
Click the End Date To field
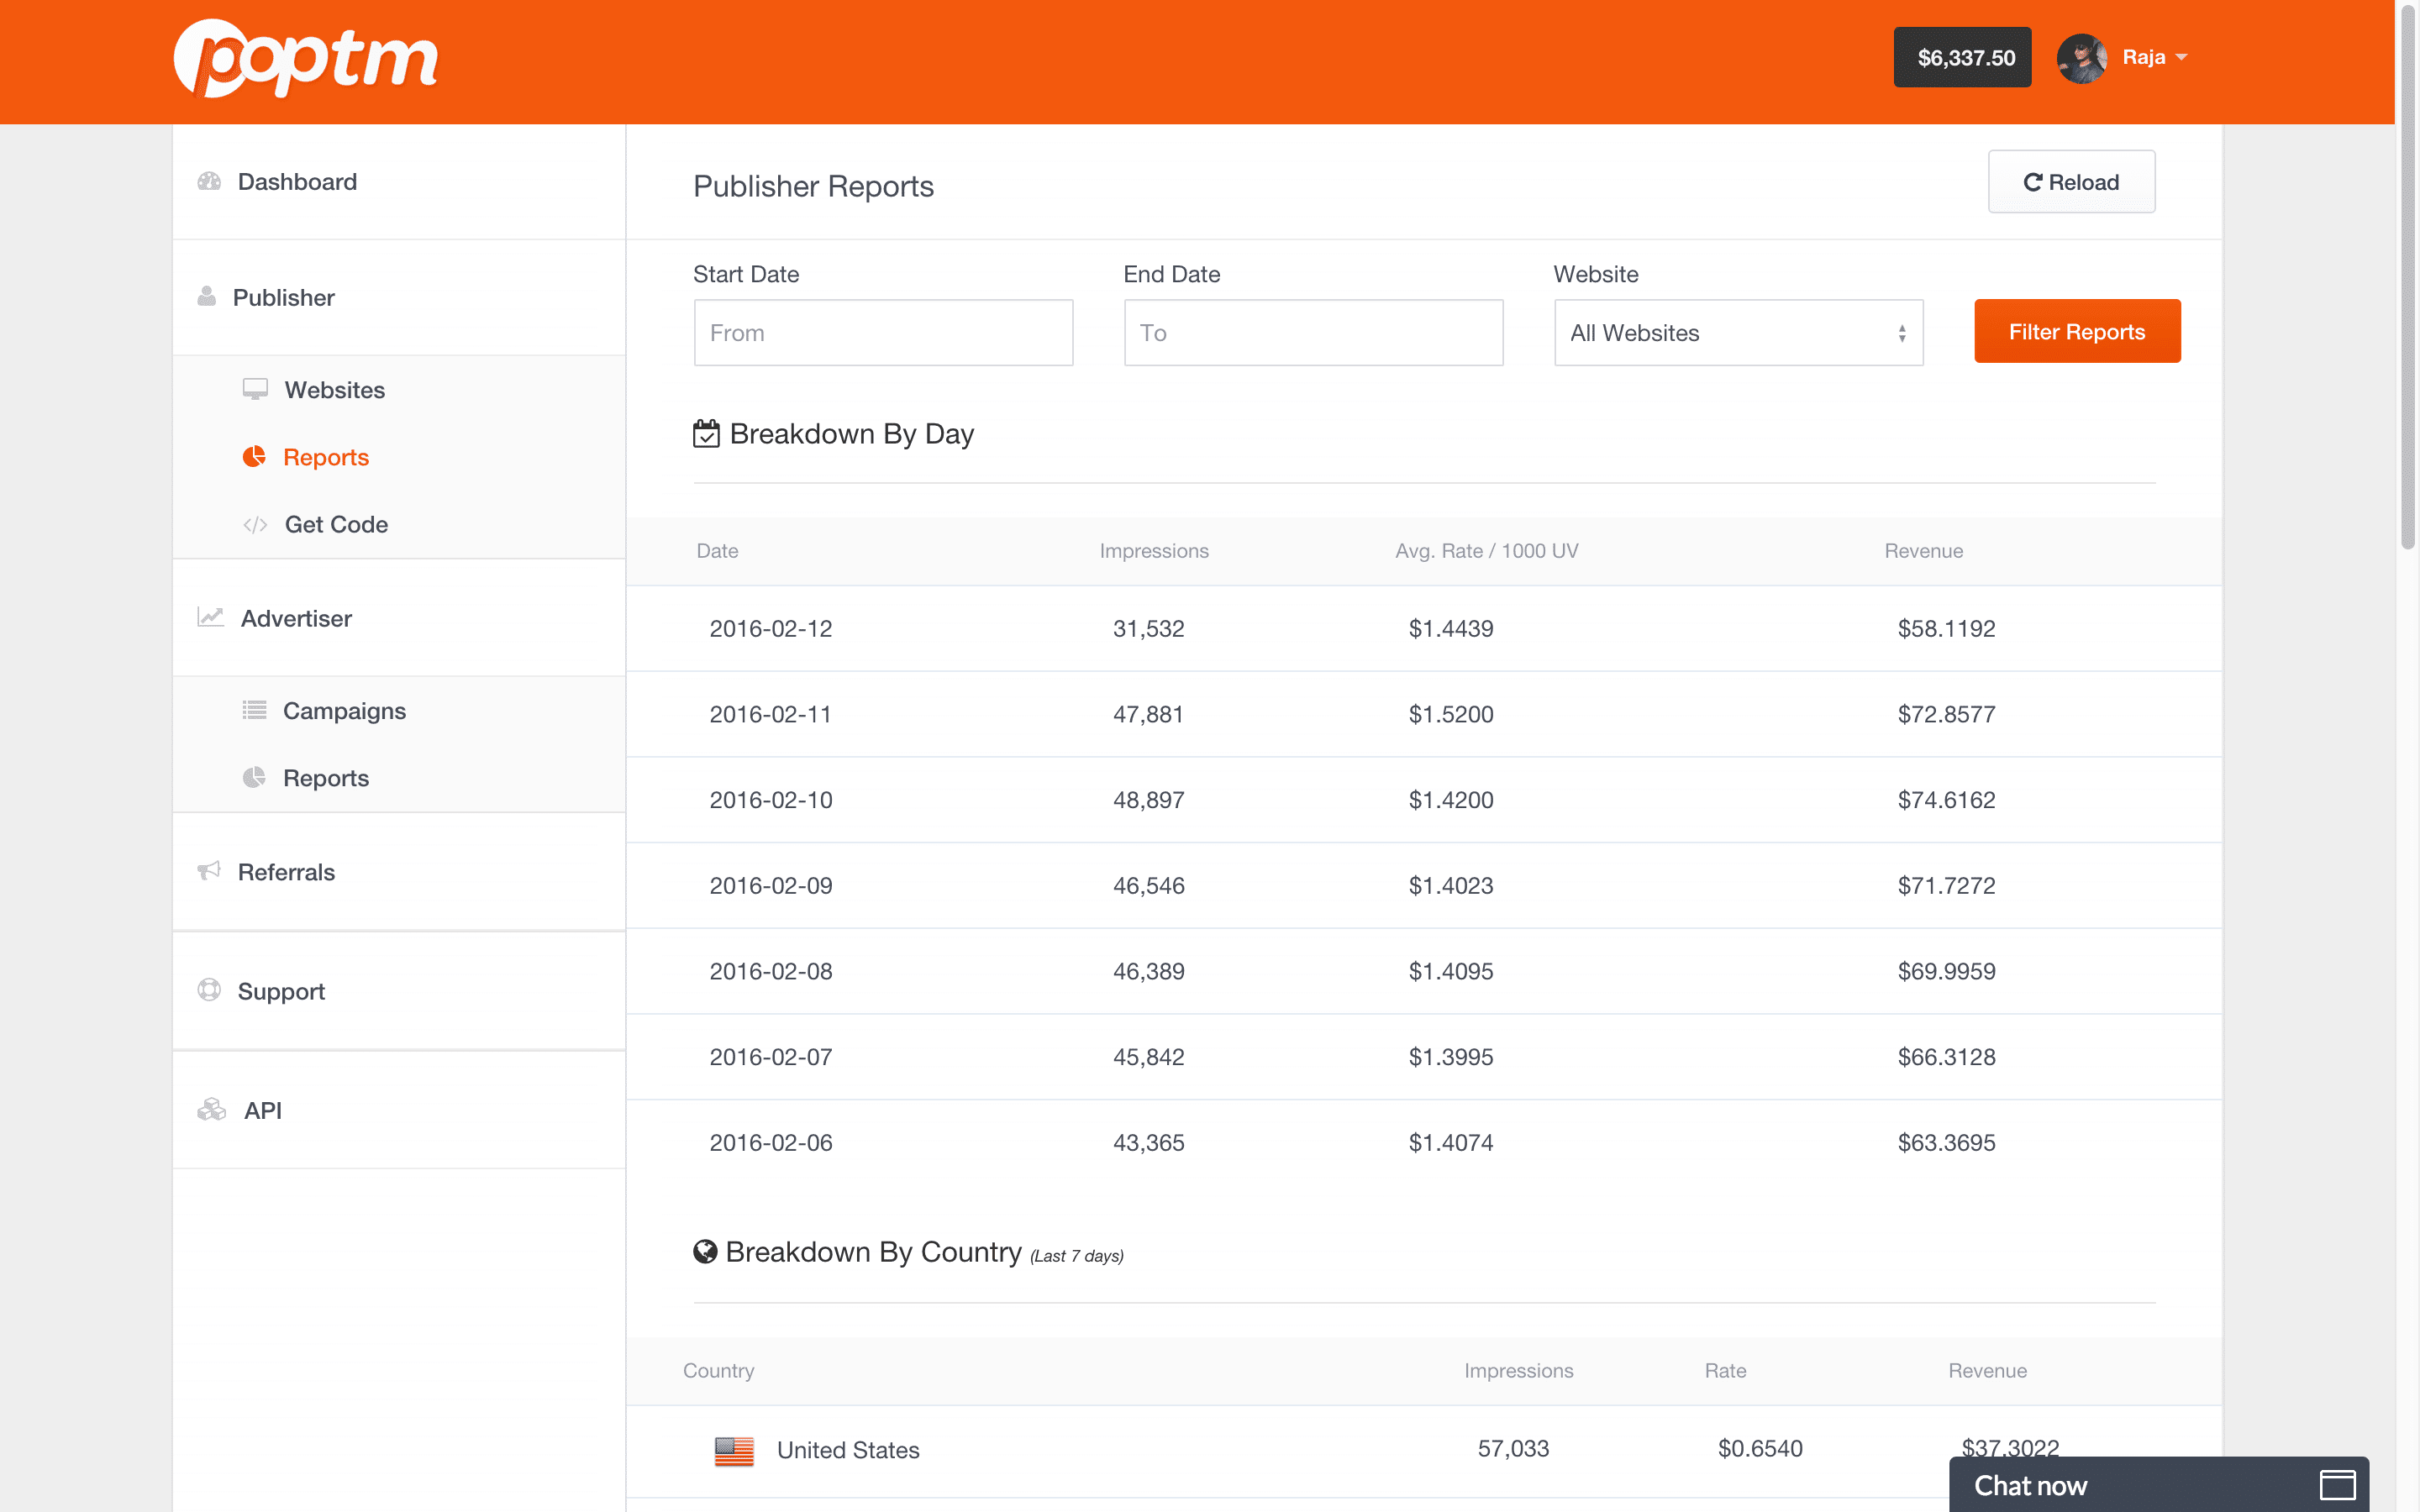1312,332
